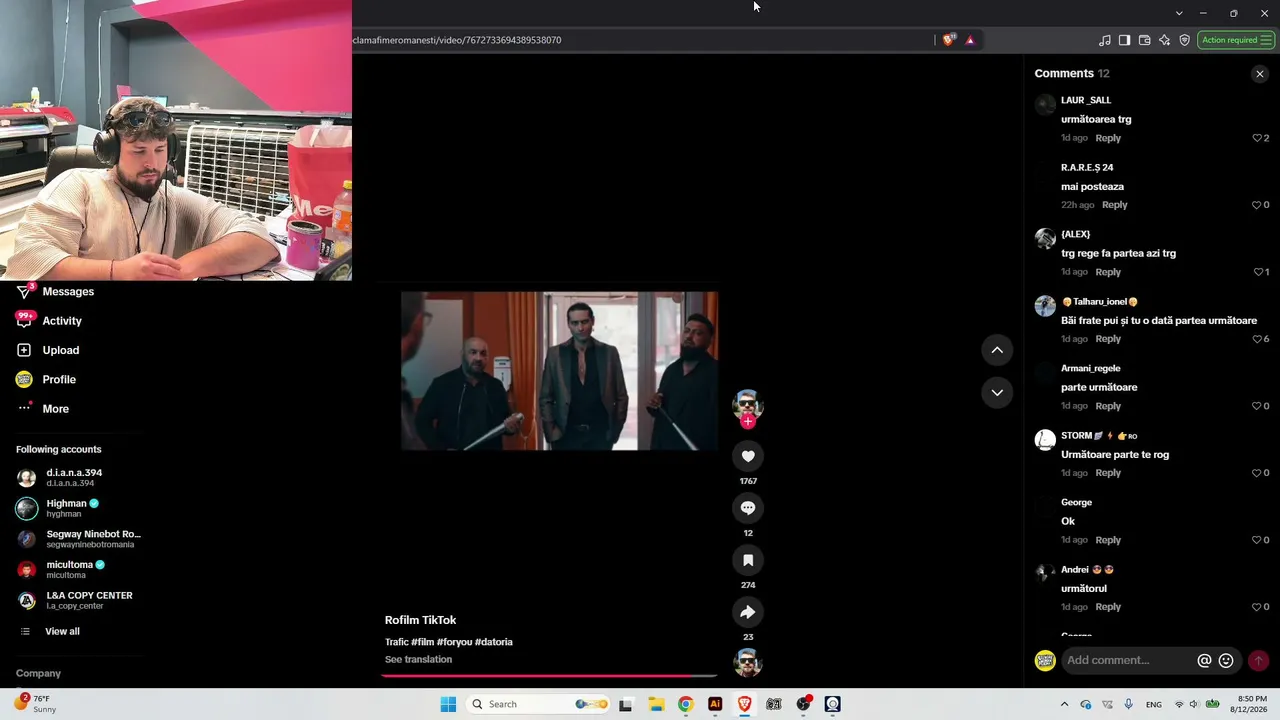
Task: Go to previous video with up arrow
Action: click(x=997, y=350)
